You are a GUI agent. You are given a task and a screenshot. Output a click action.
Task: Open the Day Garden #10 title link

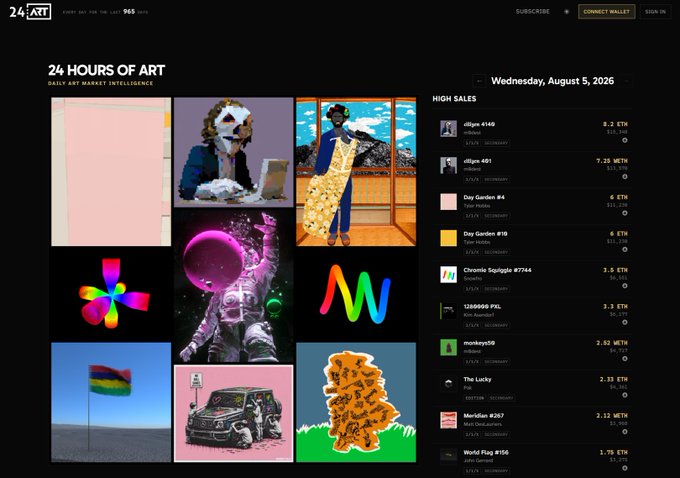click(485, 234)
